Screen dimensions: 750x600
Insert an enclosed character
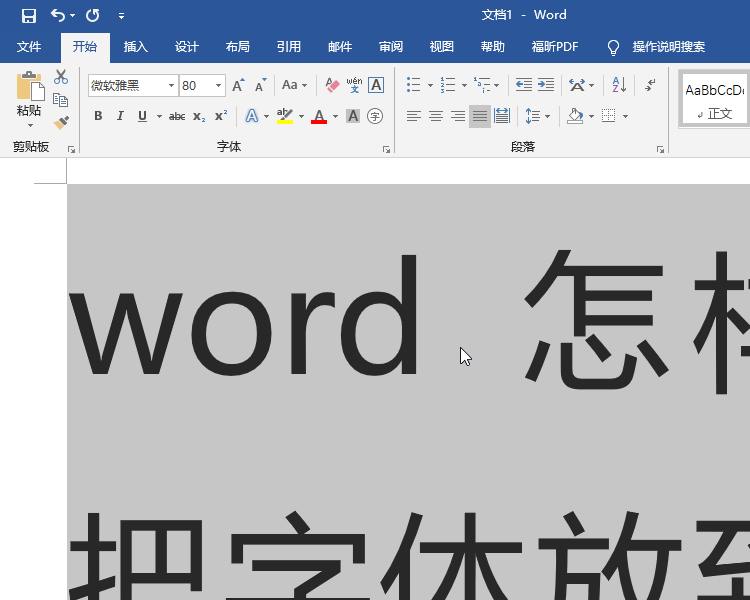tap(375, 116)
